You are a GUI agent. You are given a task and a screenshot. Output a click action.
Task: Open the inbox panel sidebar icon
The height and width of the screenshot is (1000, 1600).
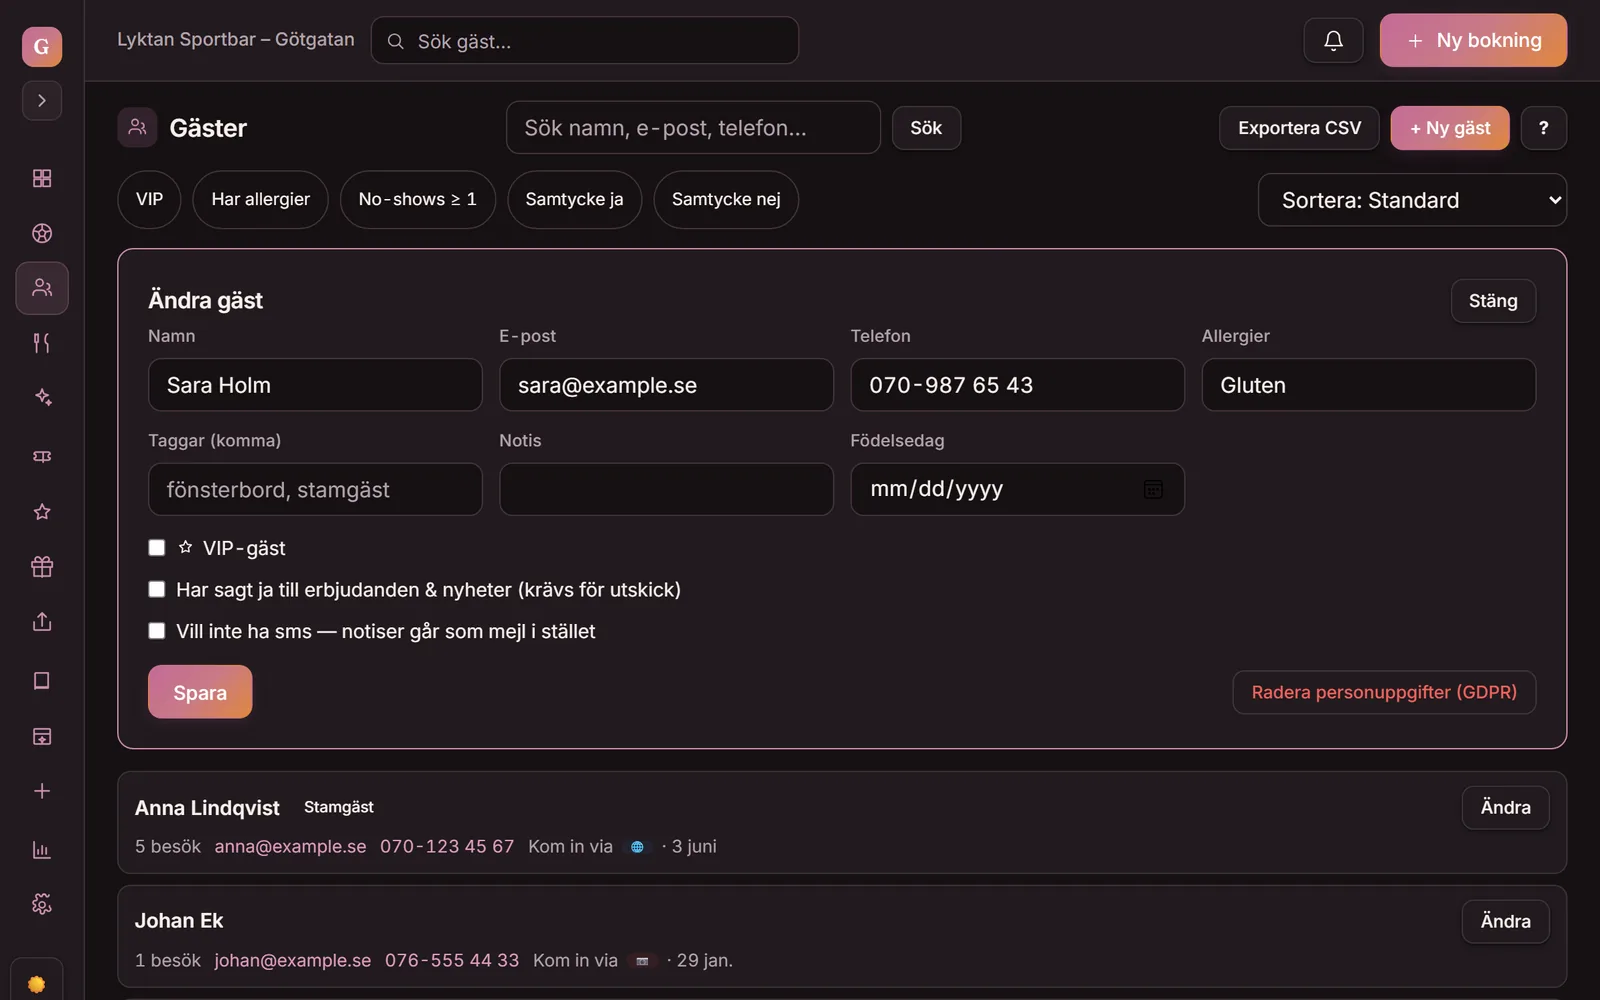coord(42,737)
